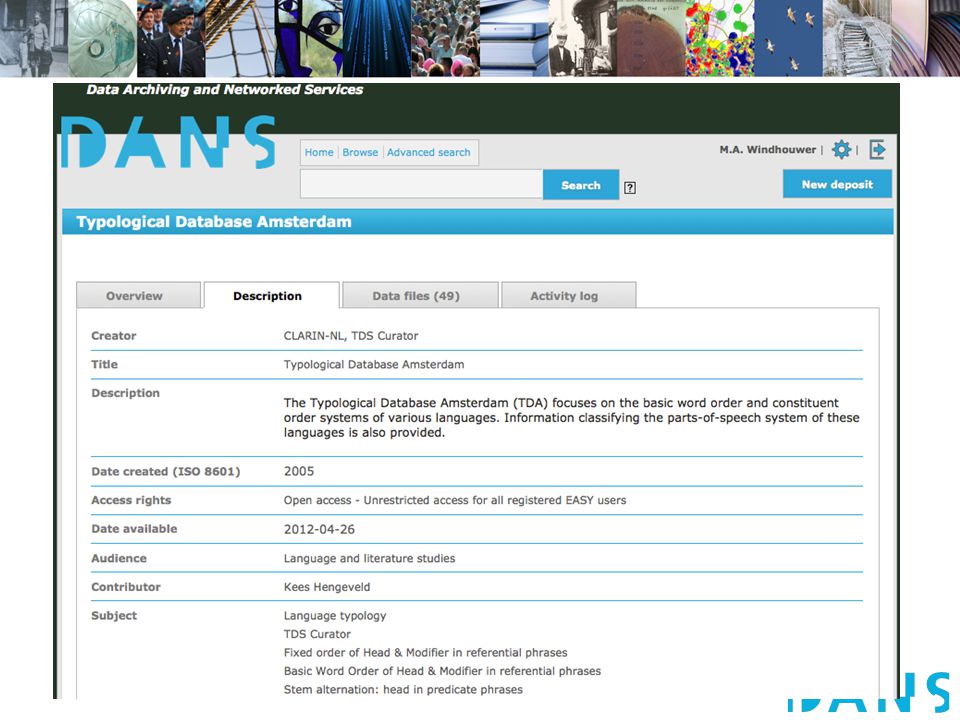Select creator value 'CLARIN-NL, TDS Curator'
This screenshot has width=960, height=720.
click(x=351, y=336)
